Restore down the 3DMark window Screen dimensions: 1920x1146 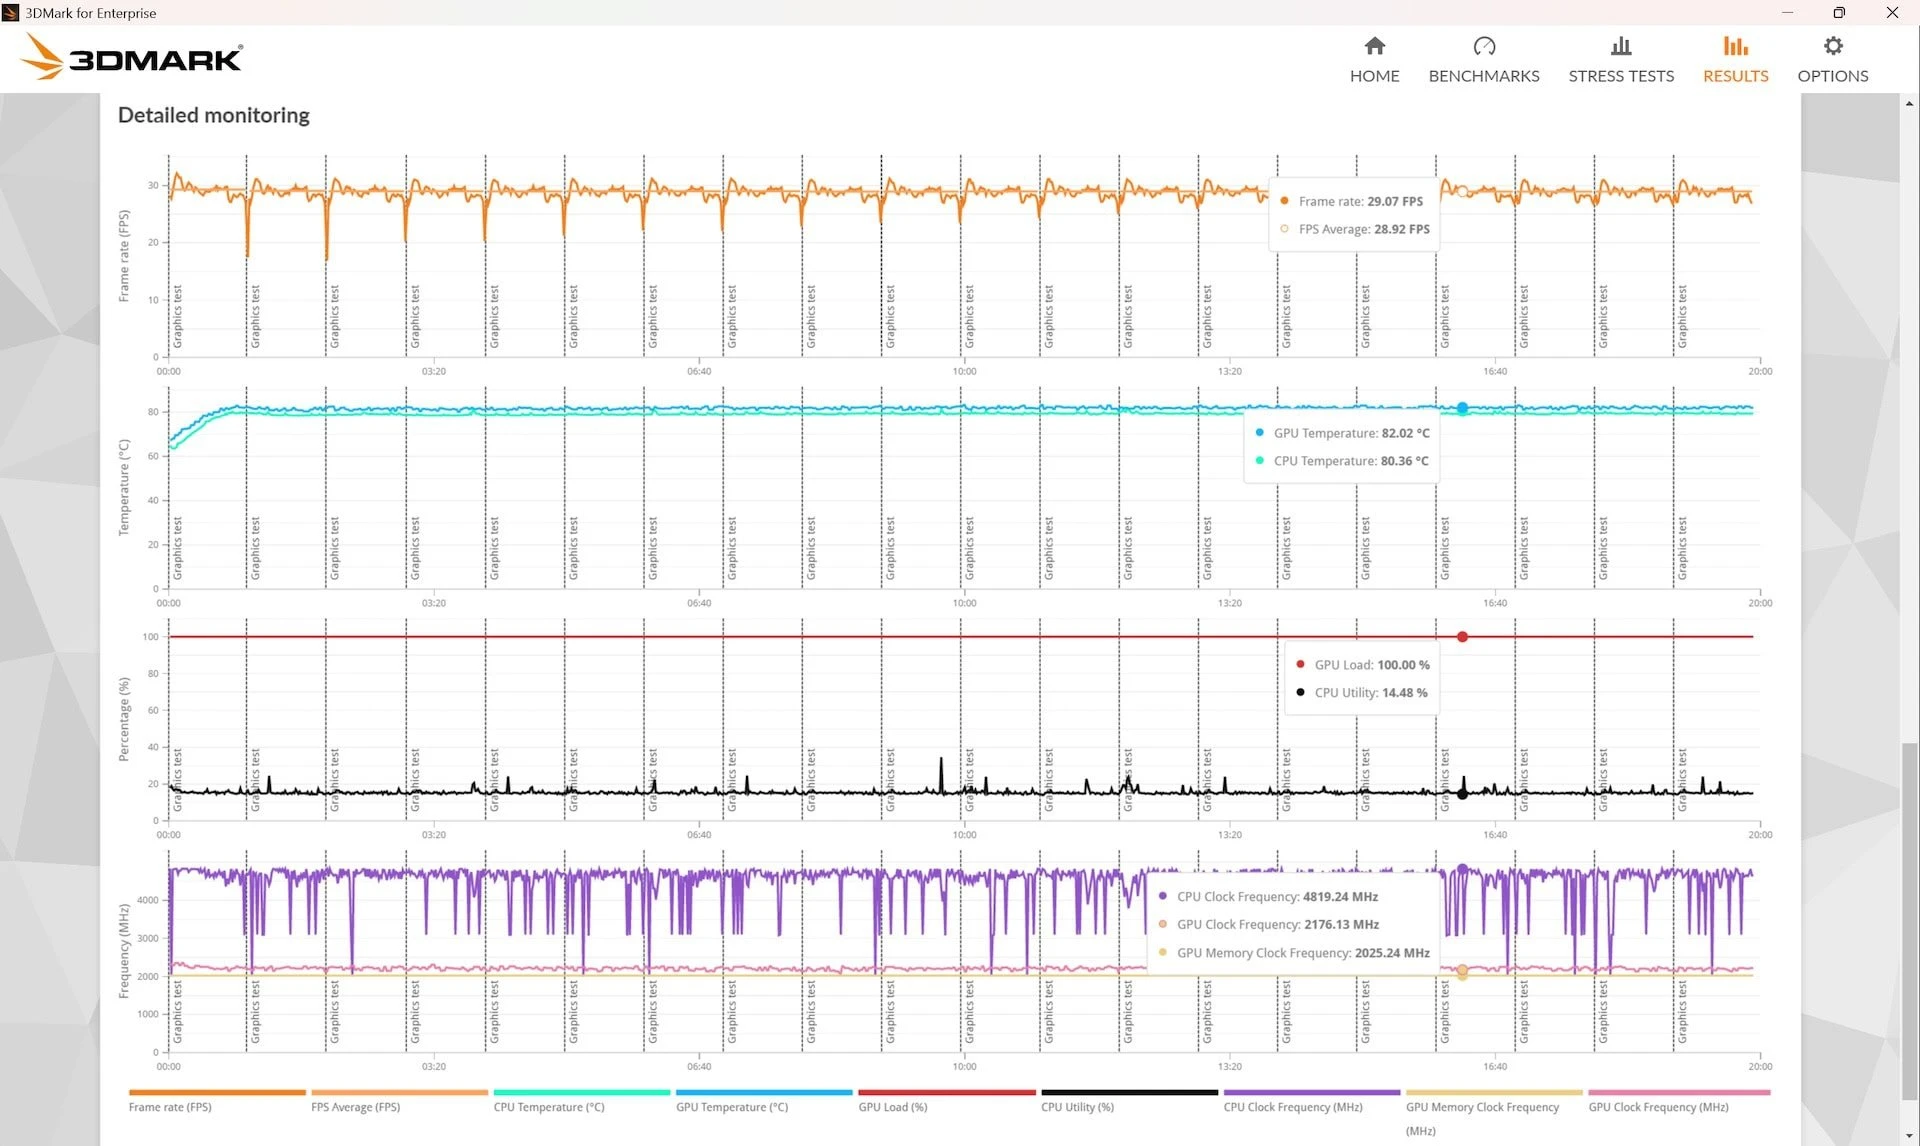tap(1839, 13)
